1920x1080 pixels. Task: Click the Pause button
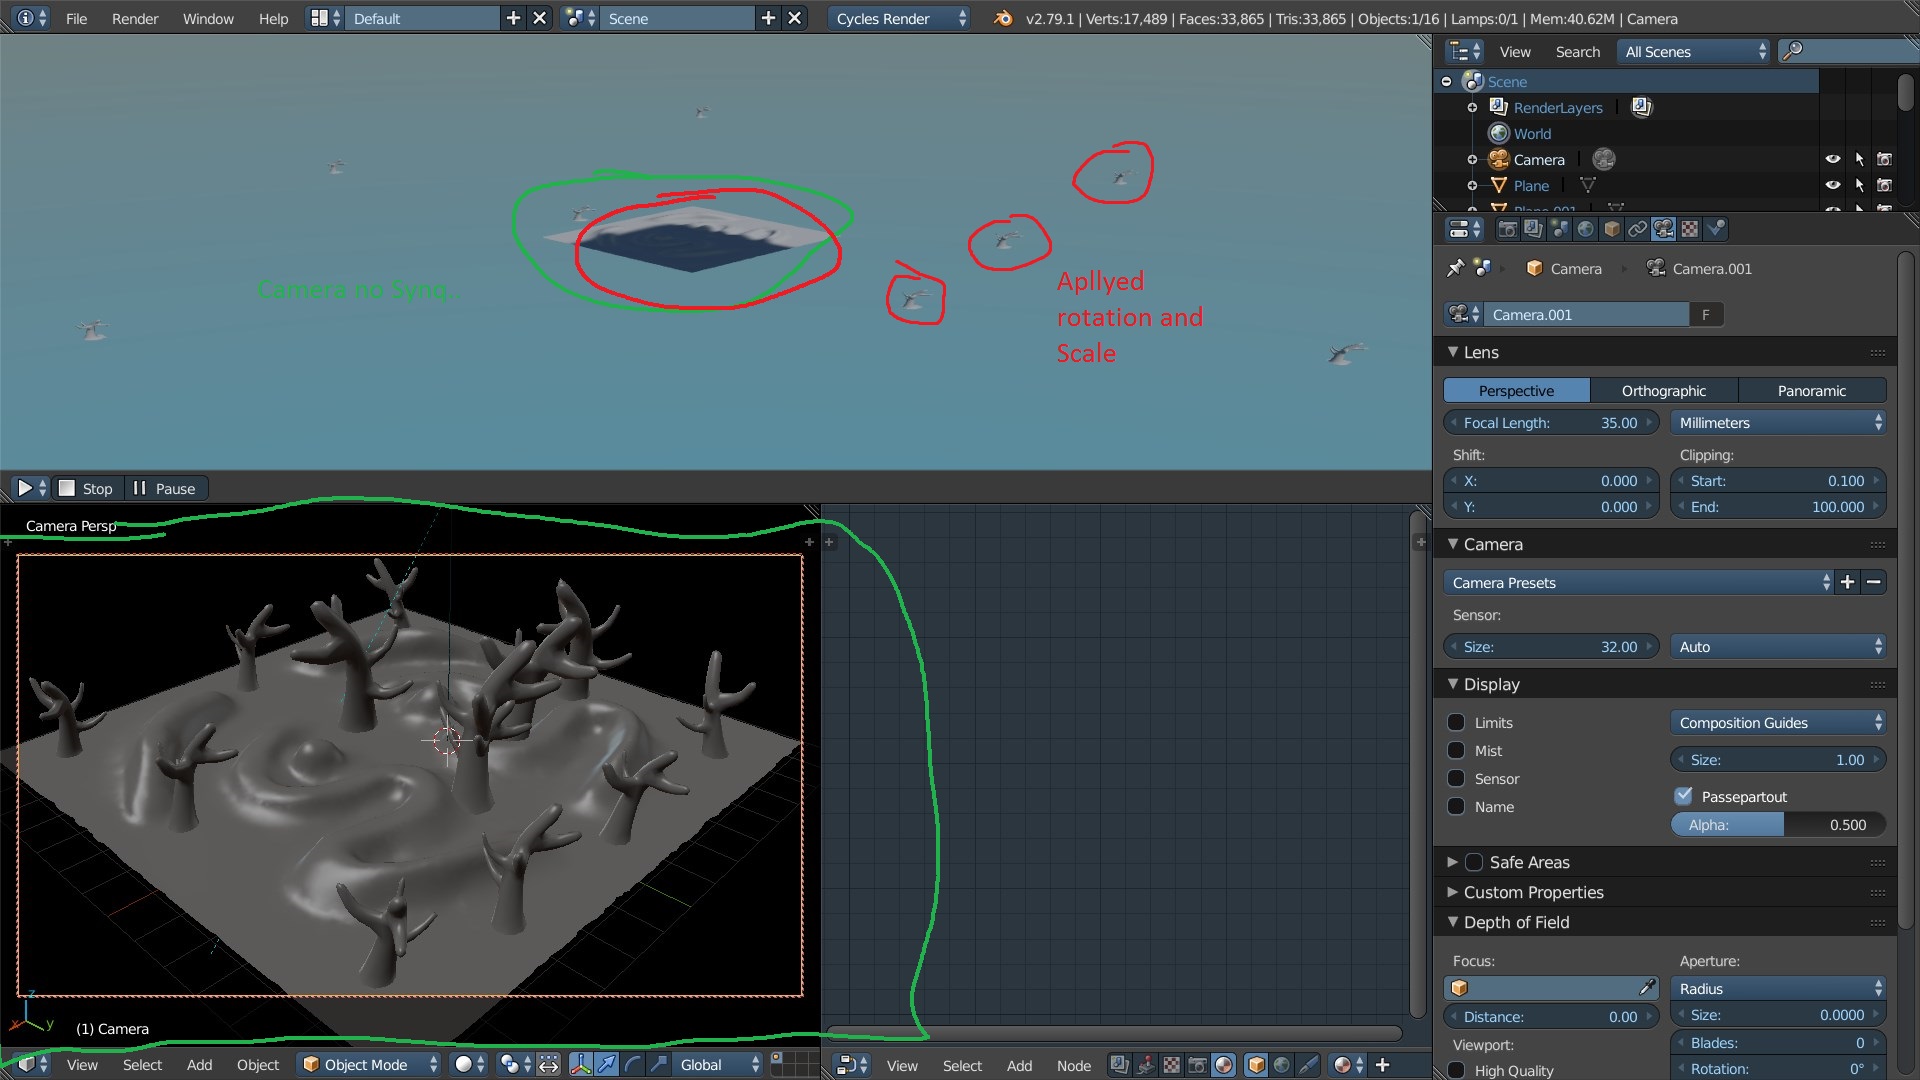165,488
